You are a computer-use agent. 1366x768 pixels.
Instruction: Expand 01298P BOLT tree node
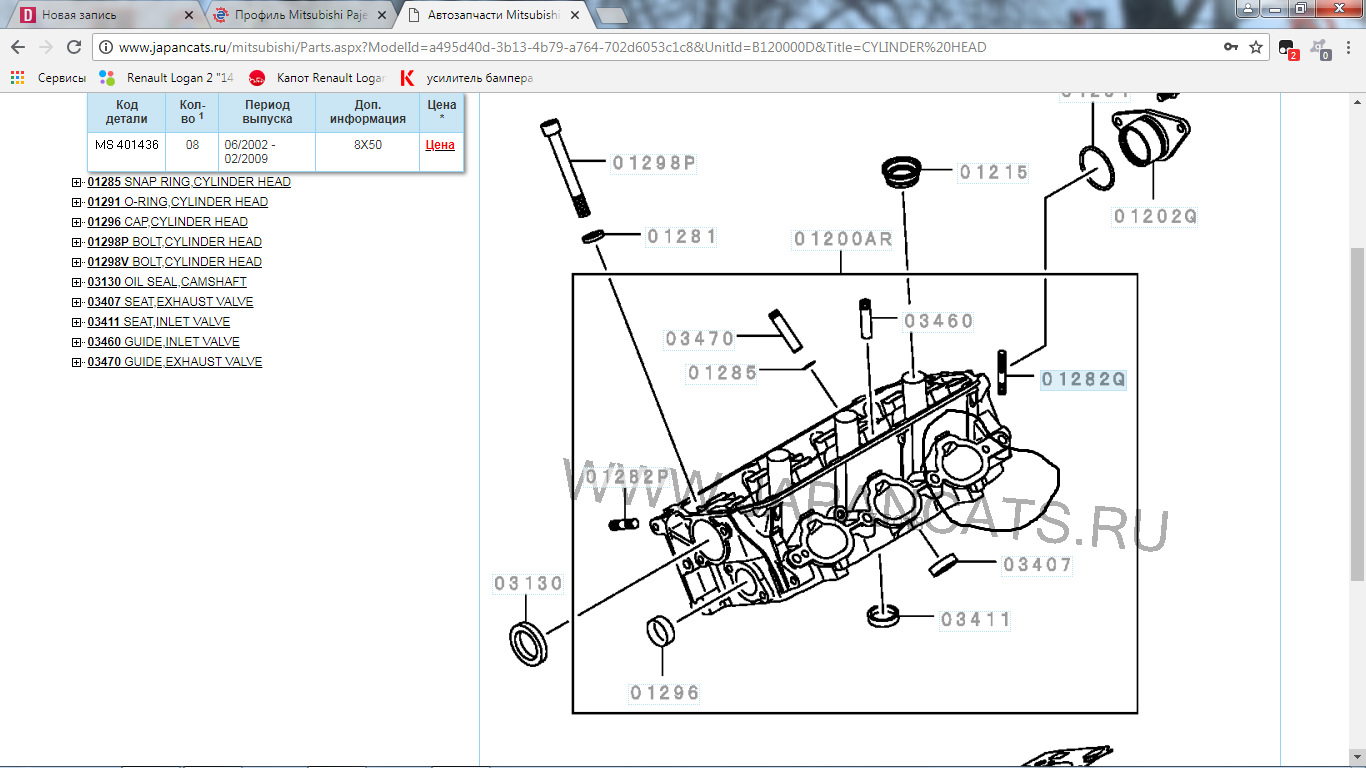(77, 242)
